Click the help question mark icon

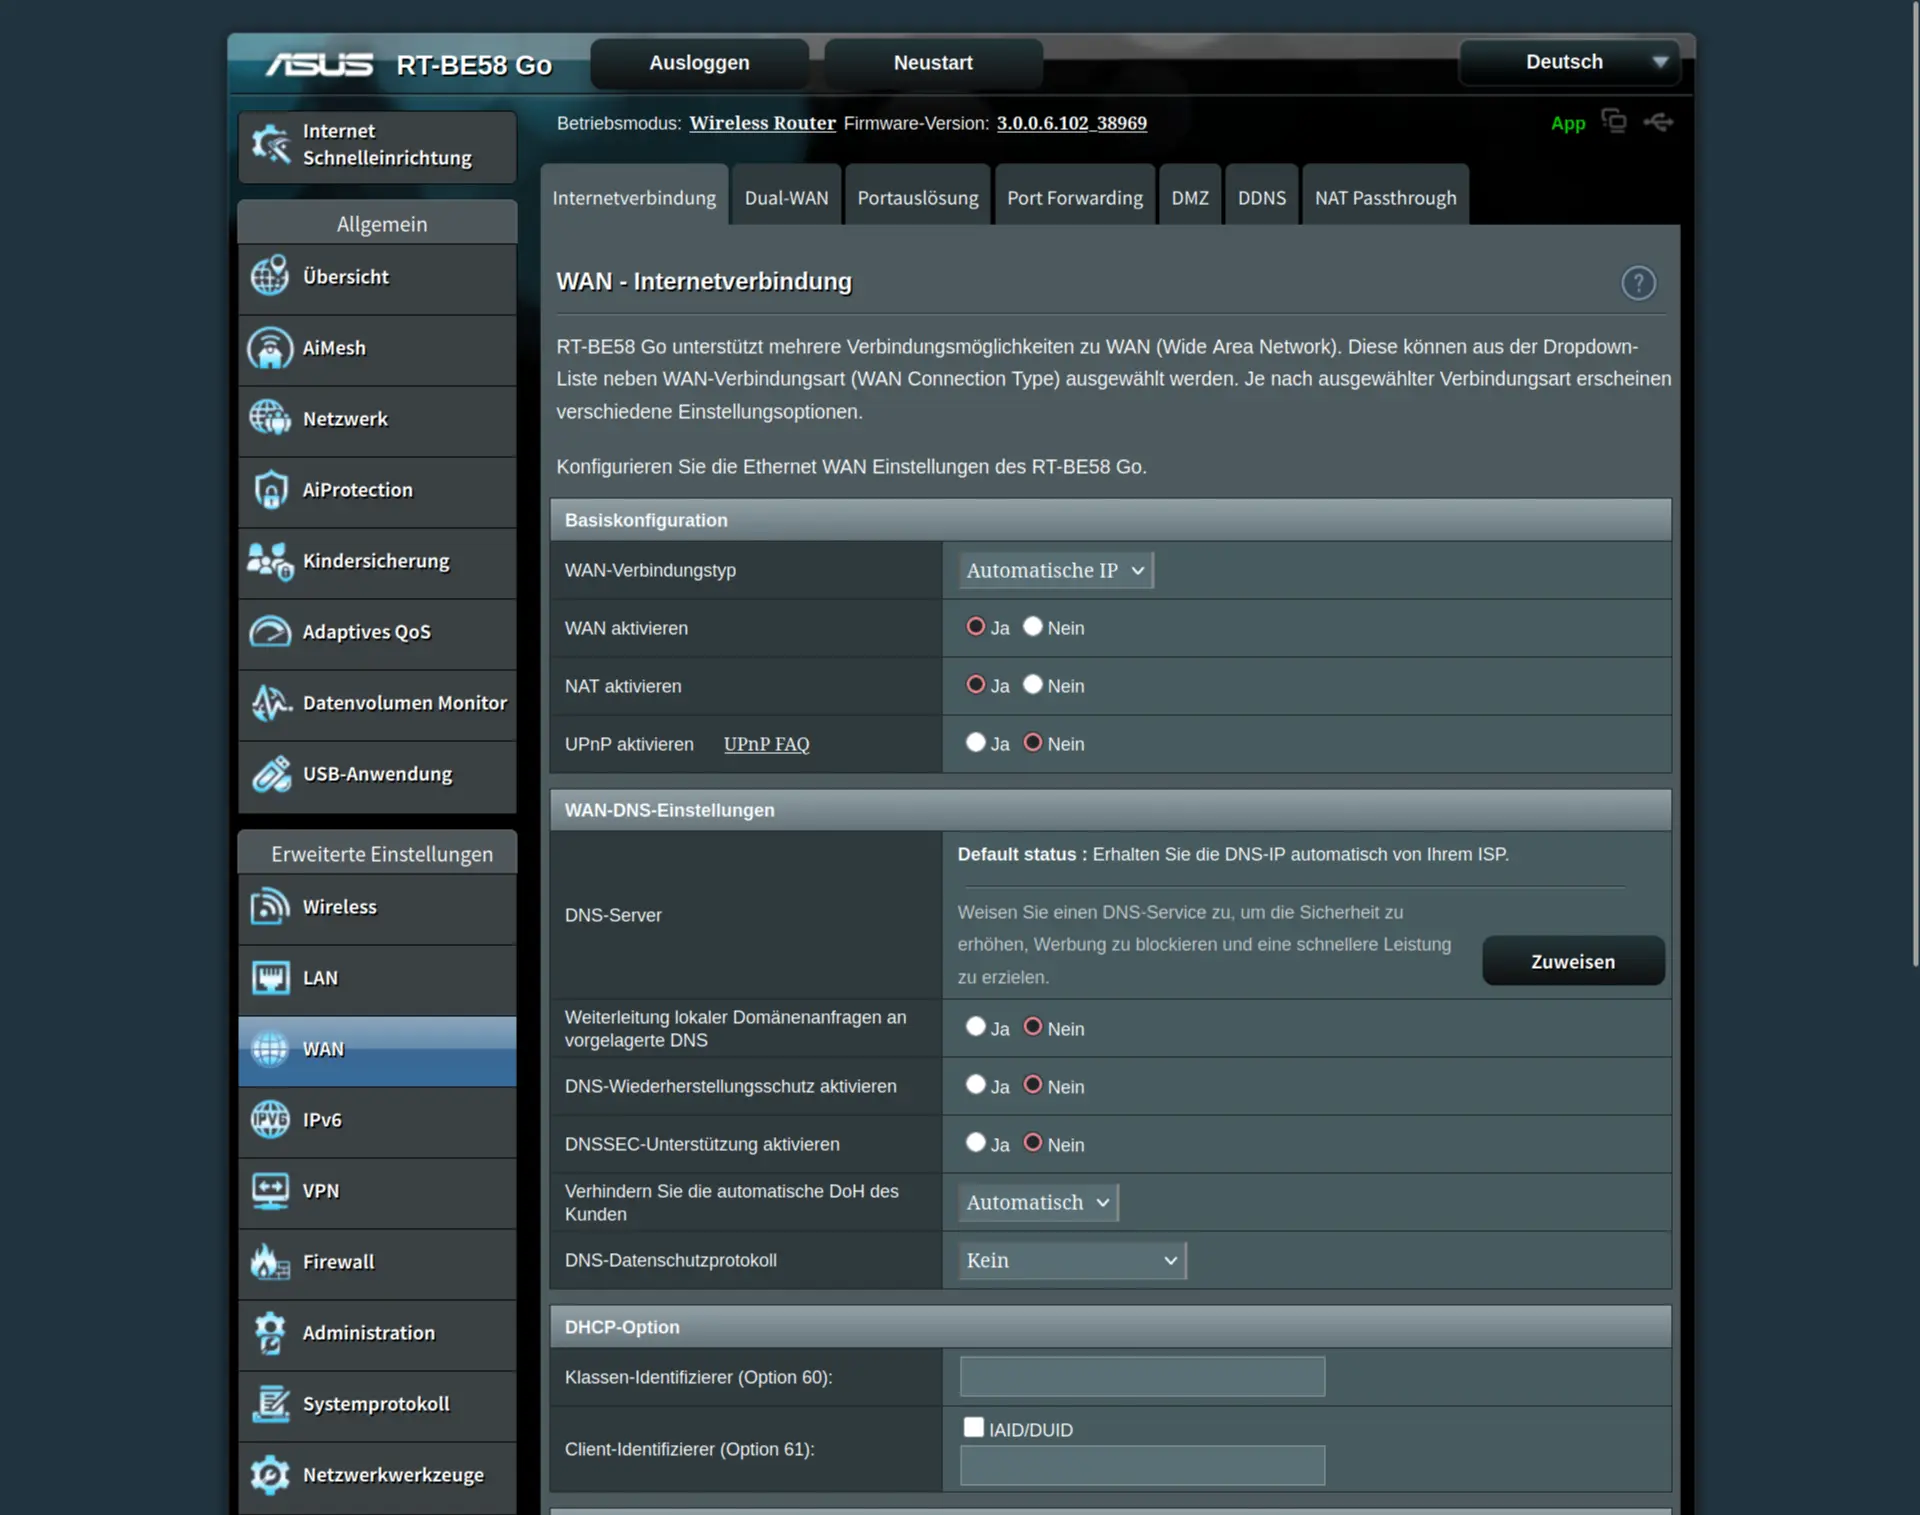point(1638,283)
